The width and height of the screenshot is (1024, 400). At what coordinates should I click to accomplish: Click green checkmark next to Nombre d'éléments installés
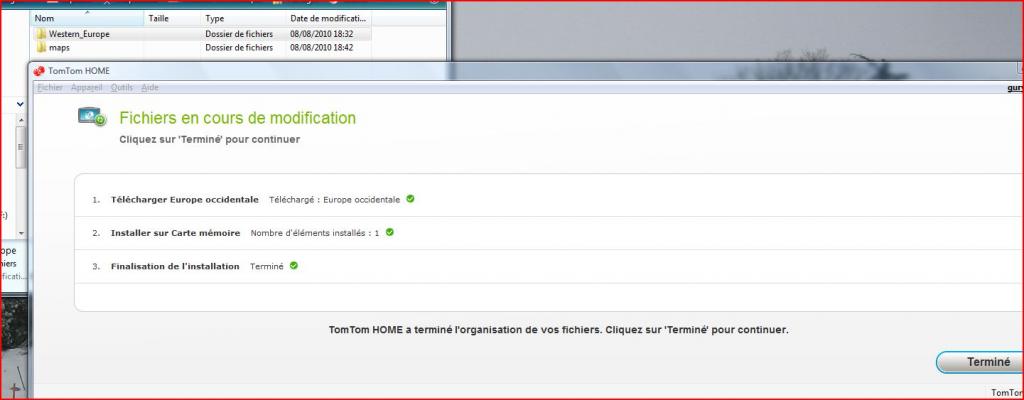[390, 232]
